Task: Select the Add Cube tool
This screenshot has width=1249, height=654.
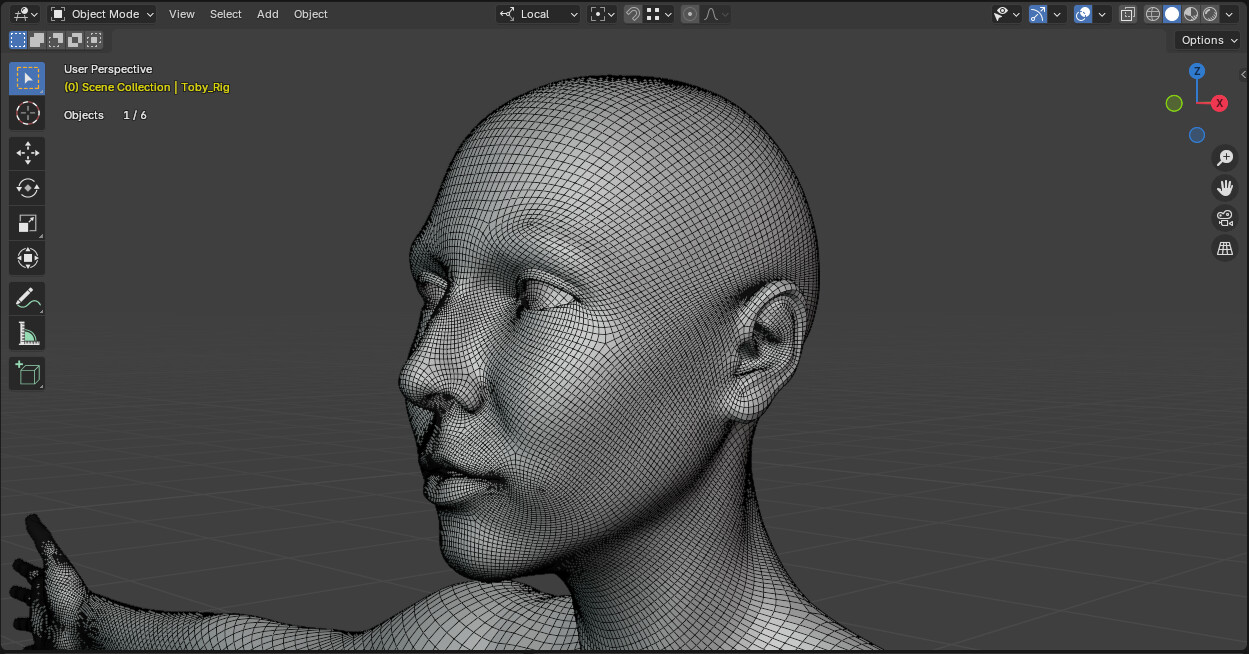Action: tap(27, 373)
